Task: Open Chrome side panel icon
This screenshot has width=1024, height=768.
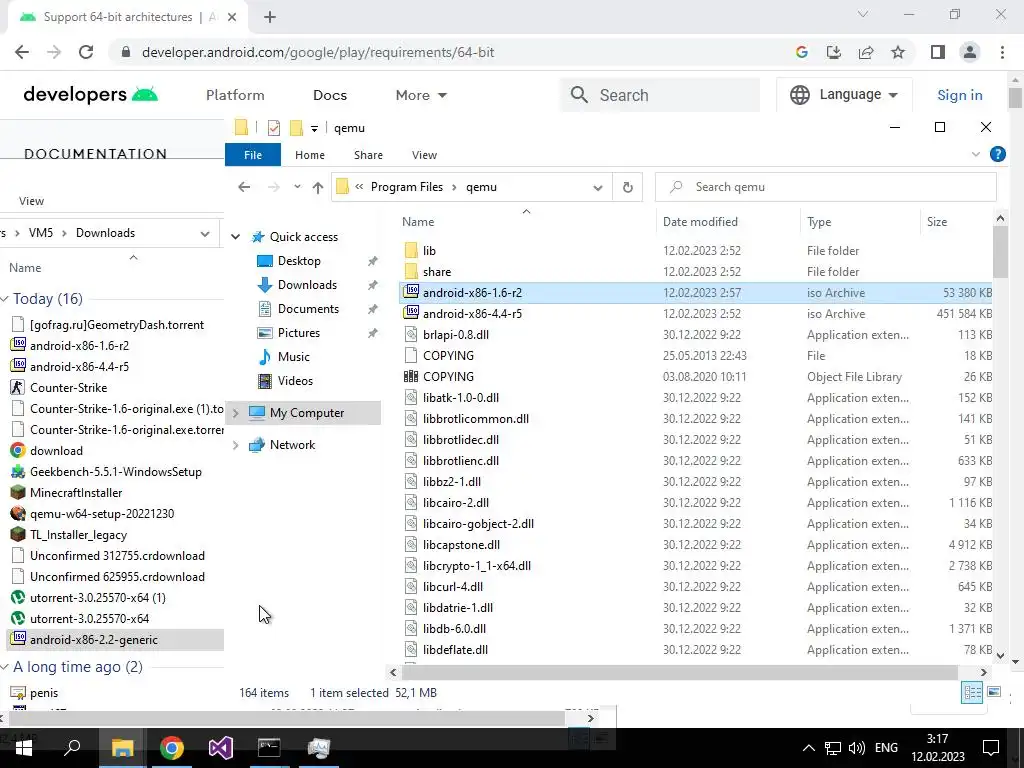Action: (938, 52)
